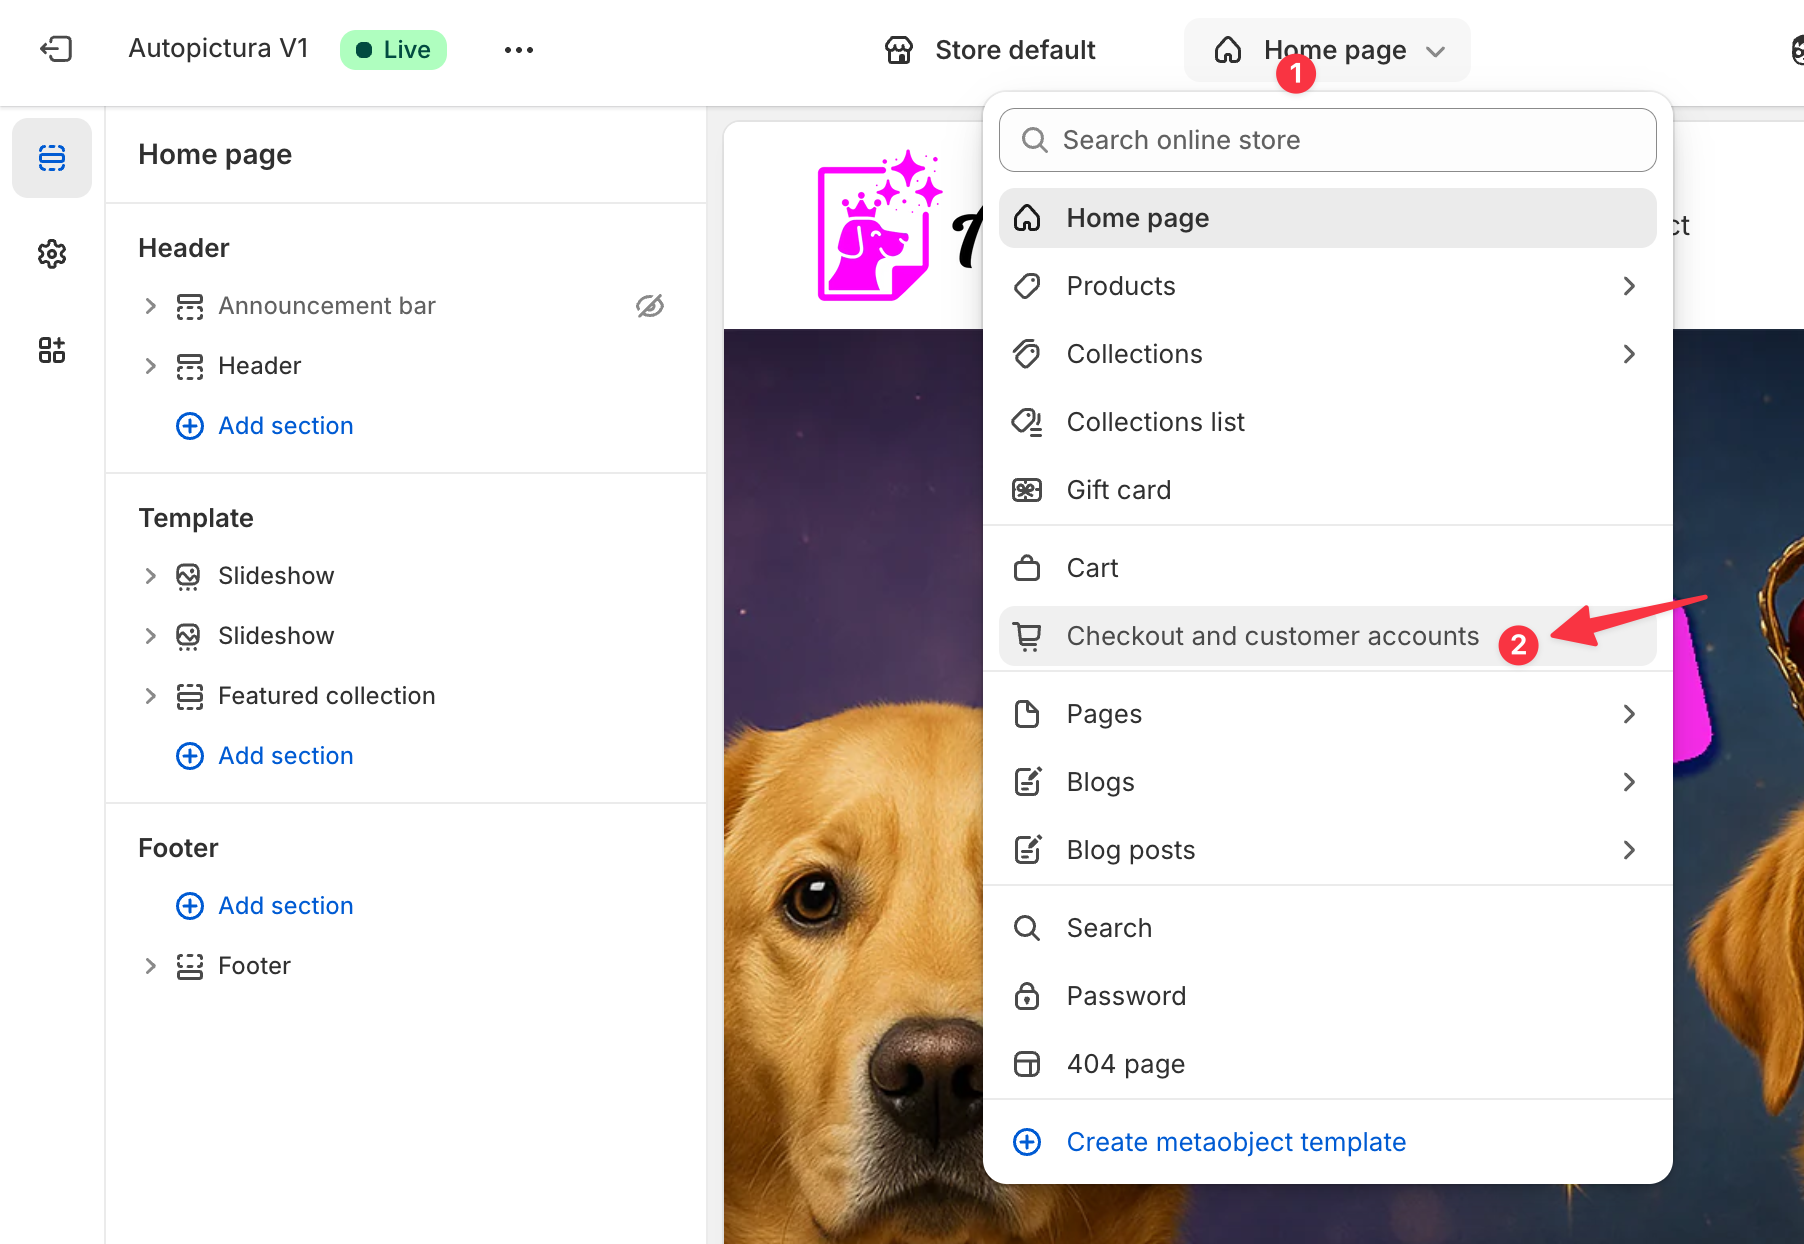Image resolution: width=1804 pixels, height=1244 pixels.
Task: Expand the Products submenu
Action: pyautogui.click(x=1629, y=286)
